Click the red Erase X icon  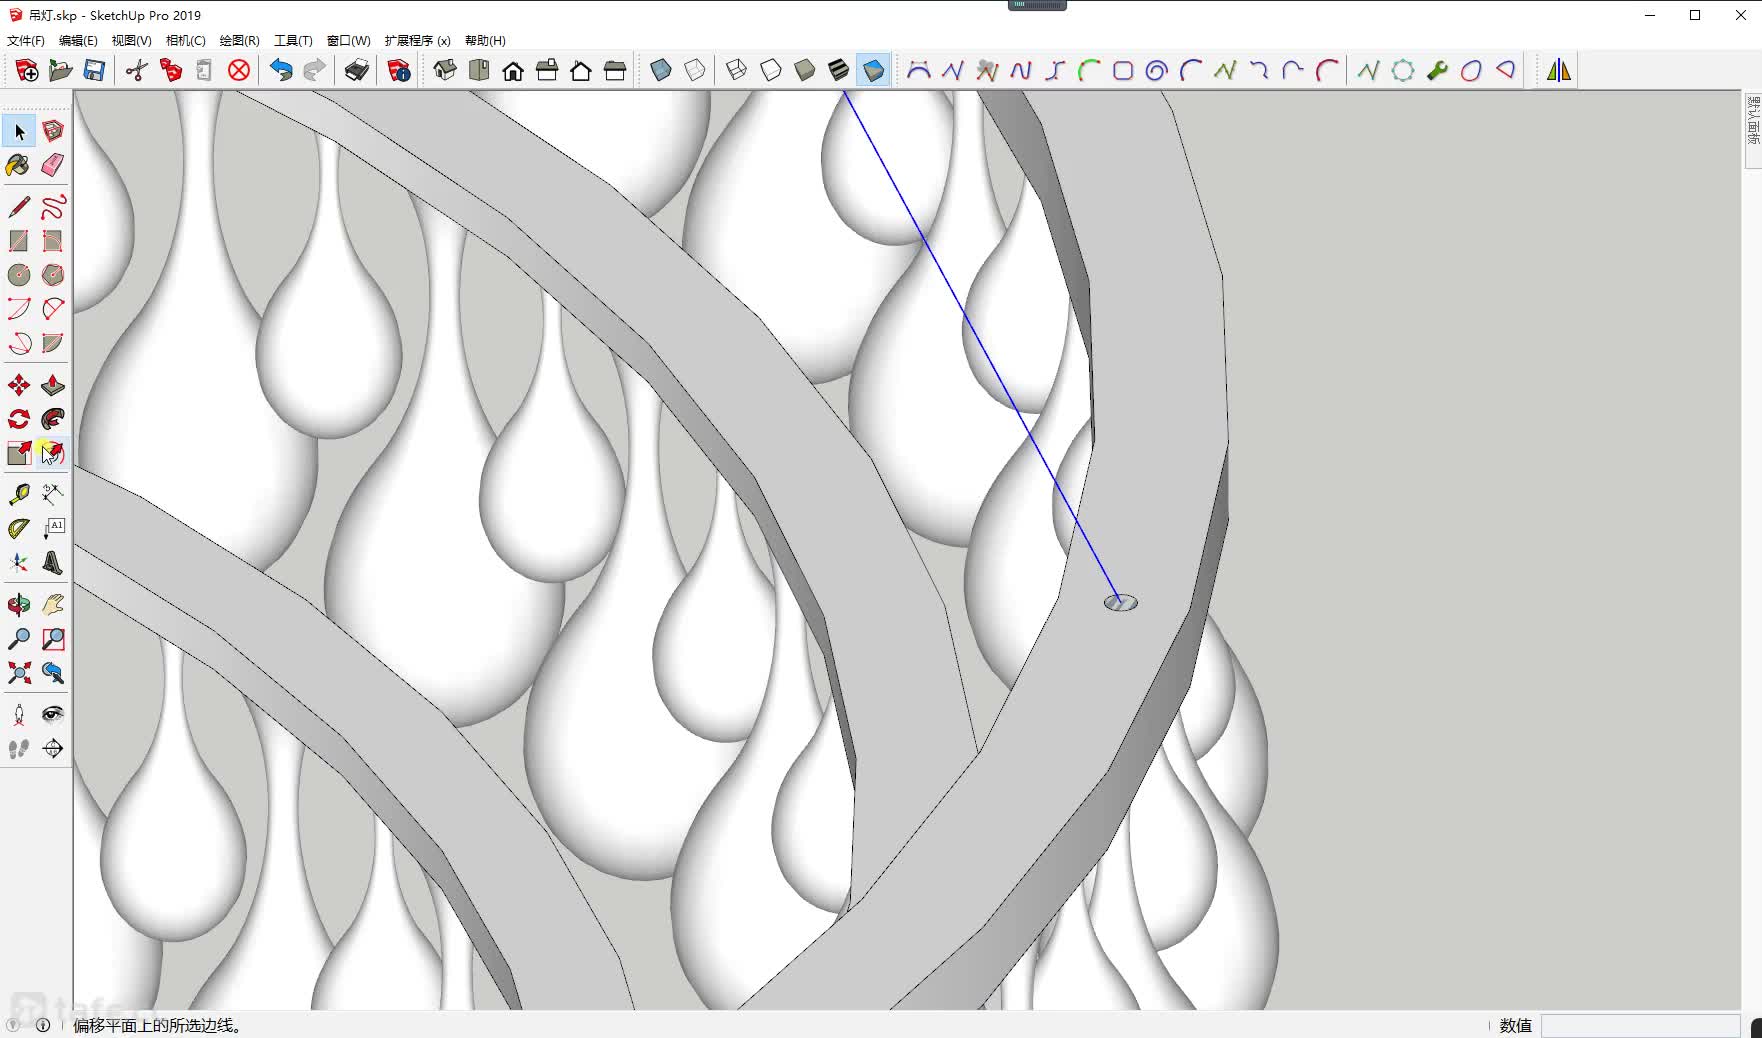click(239, 70)
